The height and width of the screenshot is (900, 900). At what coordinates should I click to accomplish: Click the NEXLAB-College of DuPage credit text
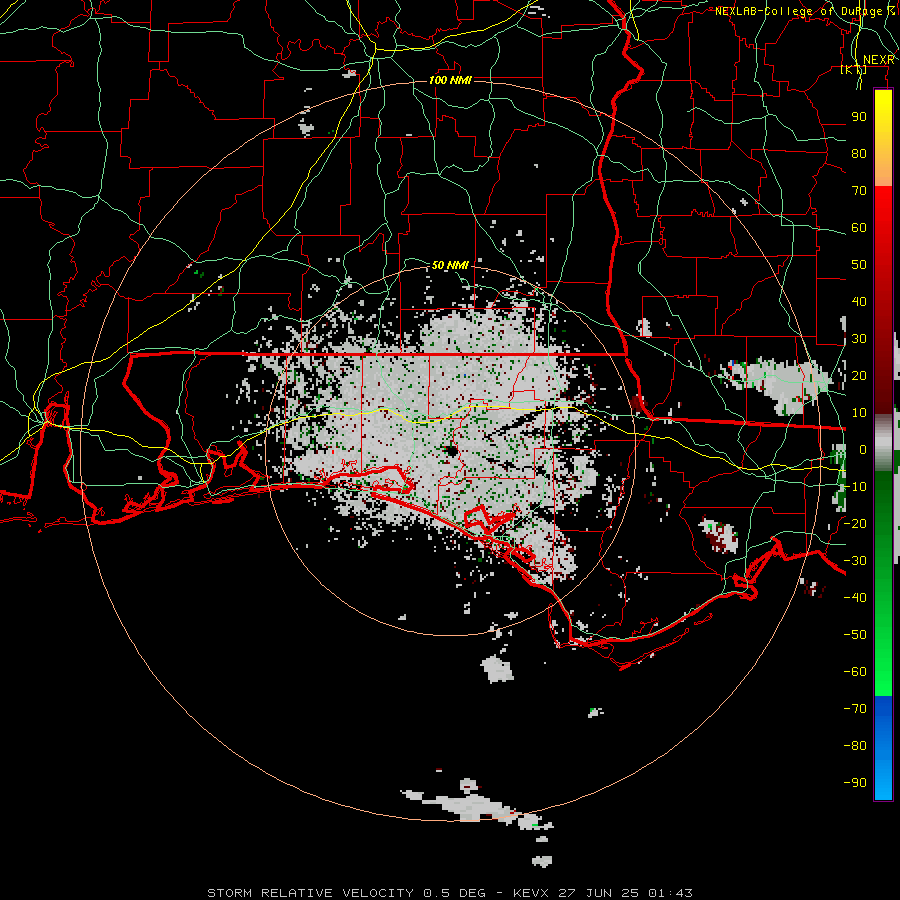[x=805, y=11]
